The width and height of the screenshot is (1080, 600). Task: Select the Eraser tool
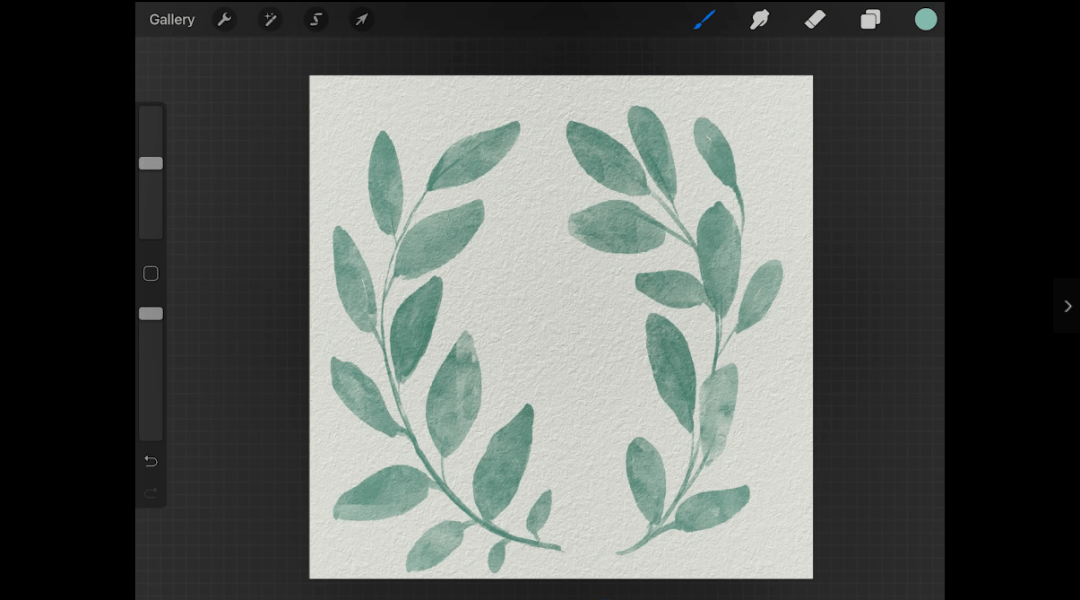815,20
